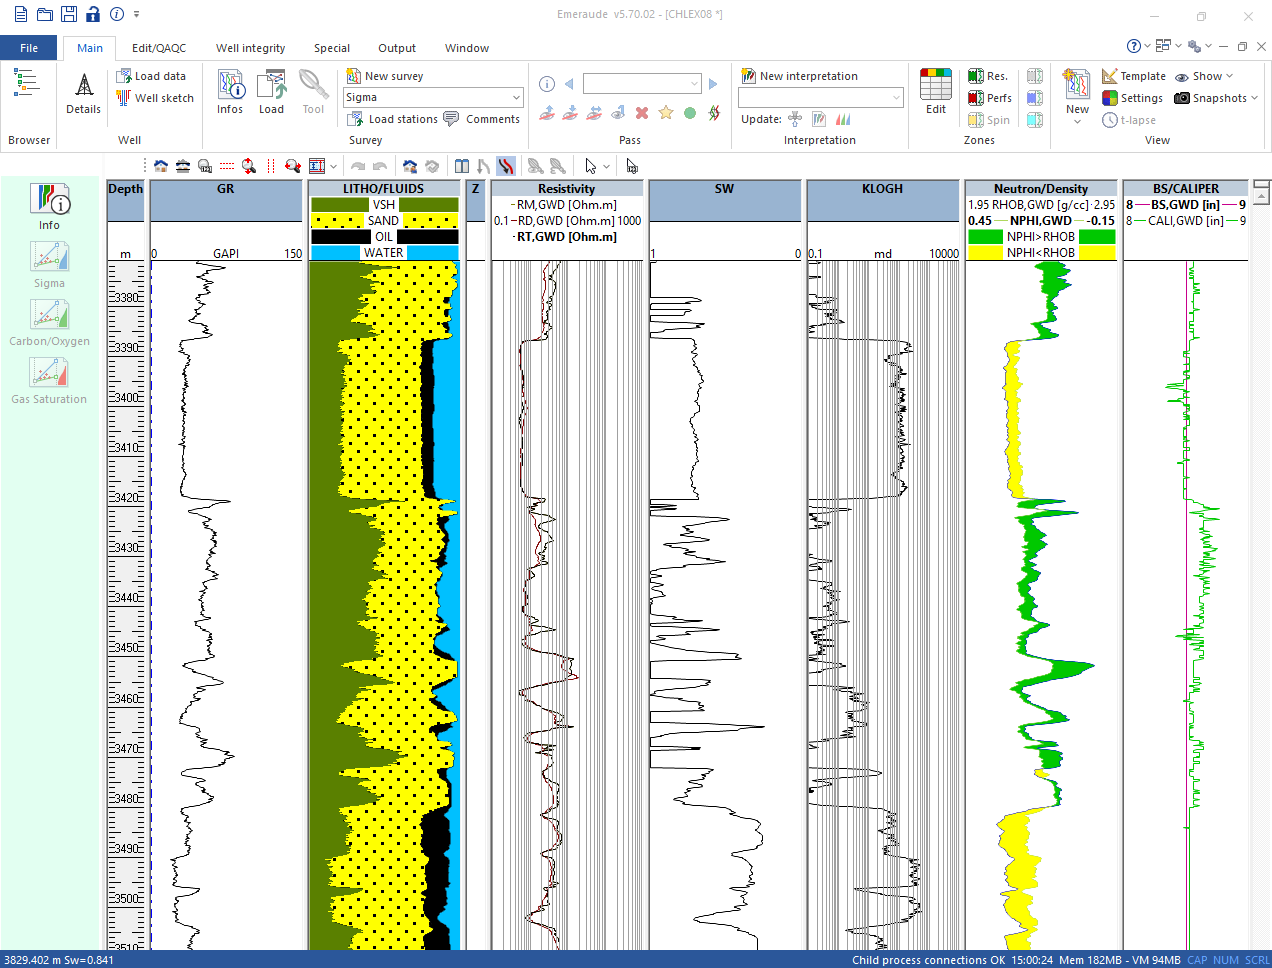Click the home view icon in plot toolbar
The height and width of the screenshot is (968, 1272).
[161, 166]
